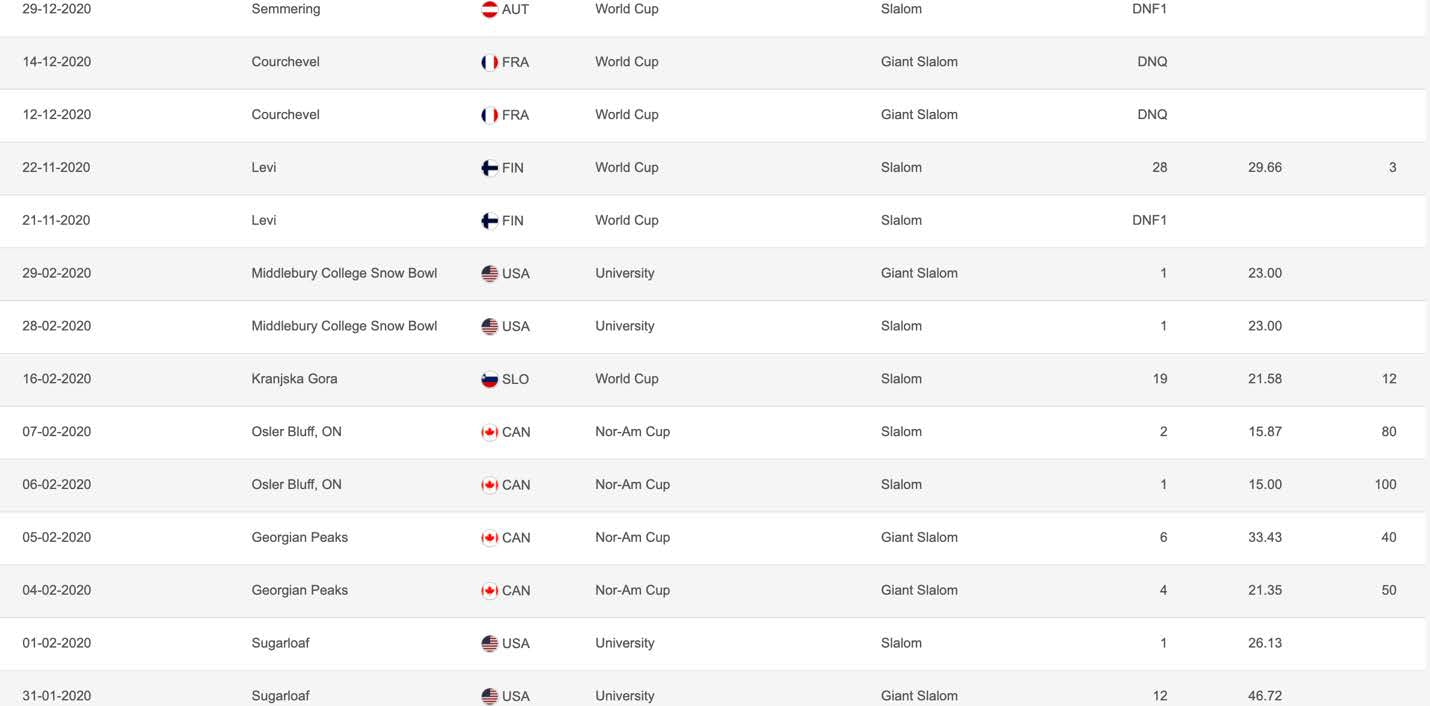Click the France flag on 14-12-2020 Courchevel row
The width and height of the screenshot is (1430, 706).
coord(490,62)
